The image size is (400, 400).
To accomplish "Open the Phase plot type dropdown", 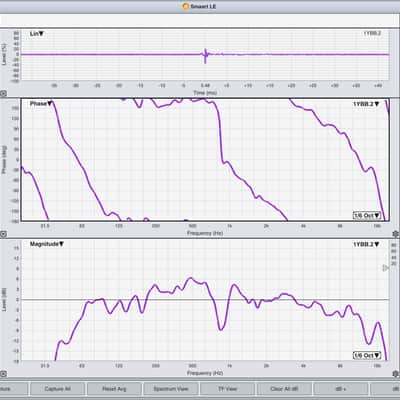I will pyautogui.click(x=41, y=104).
